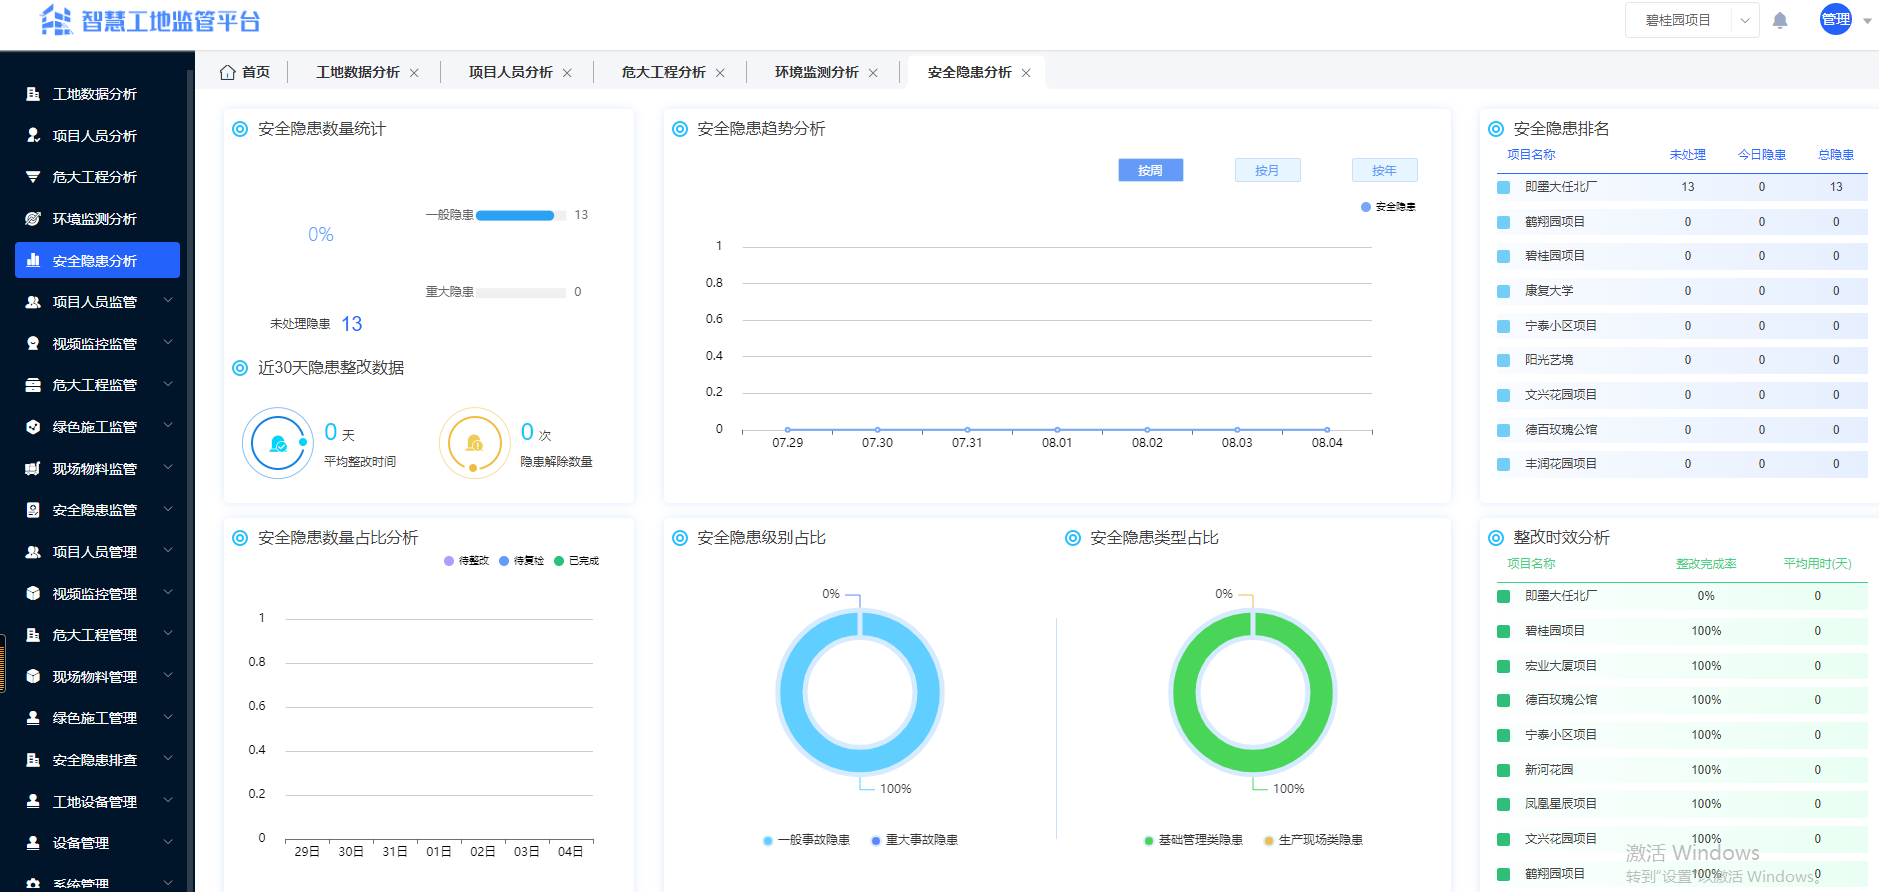This screenshot has width=1879, height=892.
Task: Click the 平均整改时间 circular icon
Action: point(278,443)
